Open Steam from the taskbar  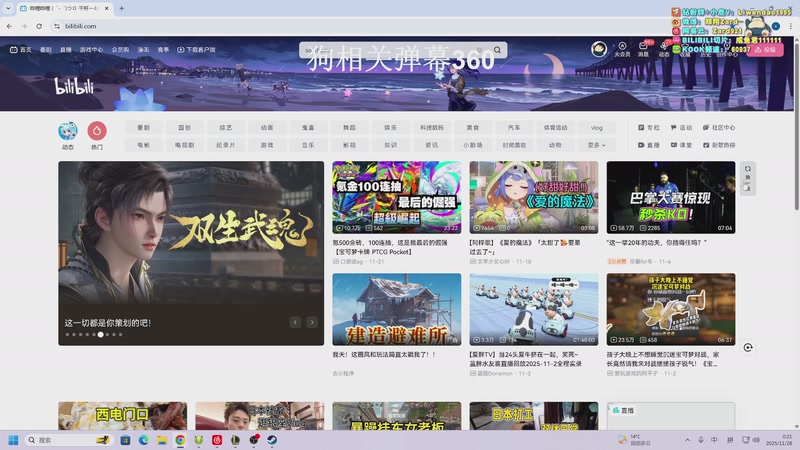click(x=272, y=440)
